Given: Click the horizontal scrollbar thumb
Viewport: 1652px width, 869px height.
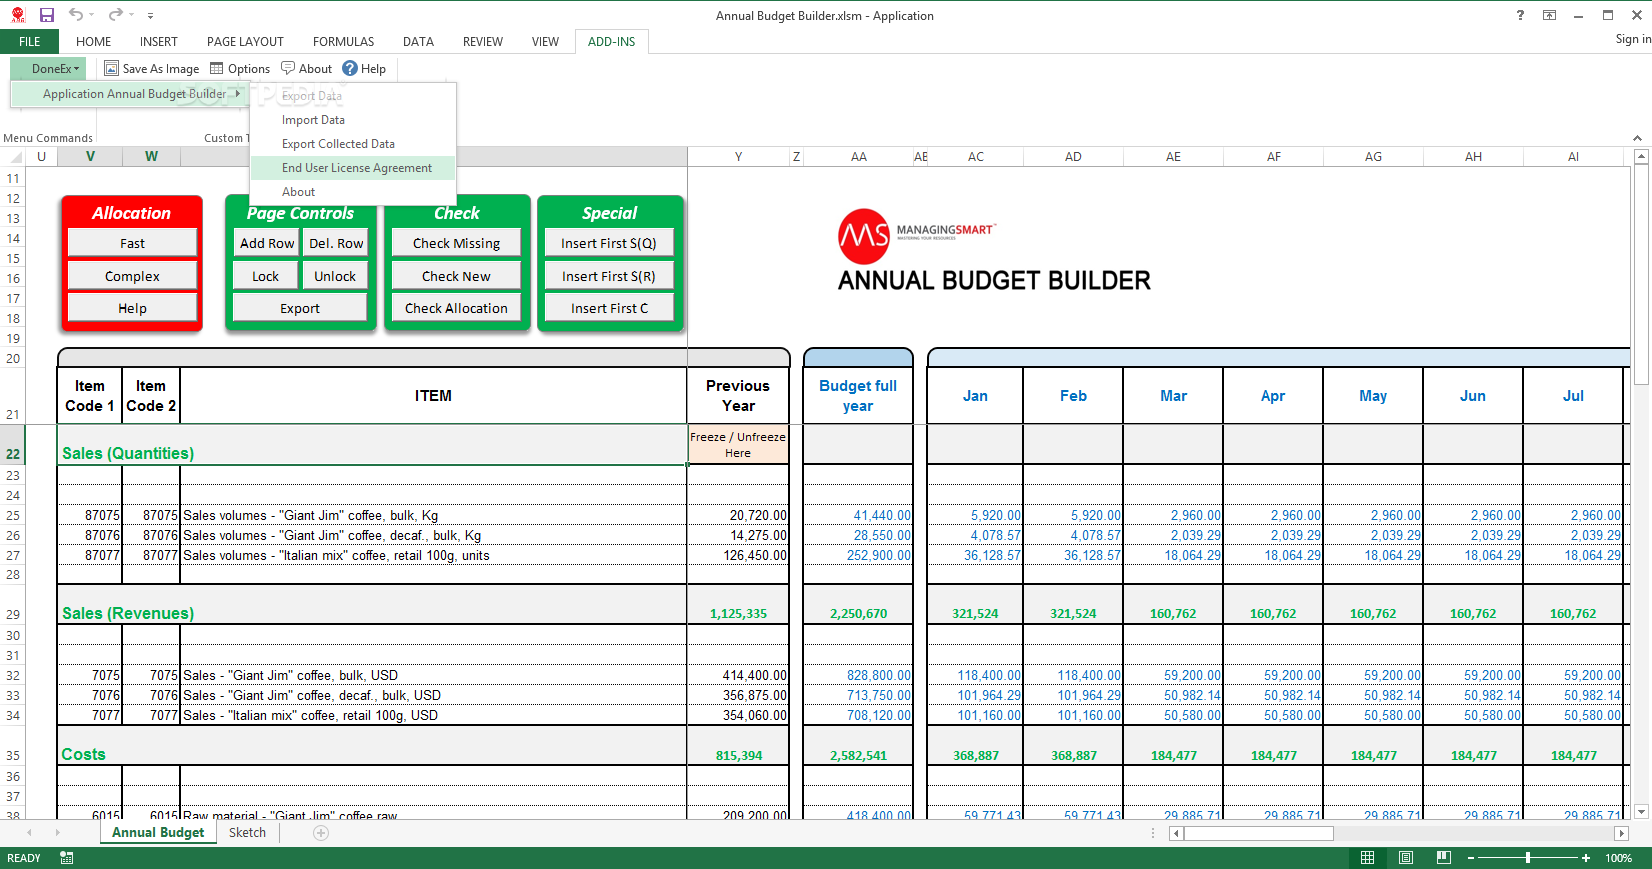Looking at the screenshot, I should [1258, 833].
